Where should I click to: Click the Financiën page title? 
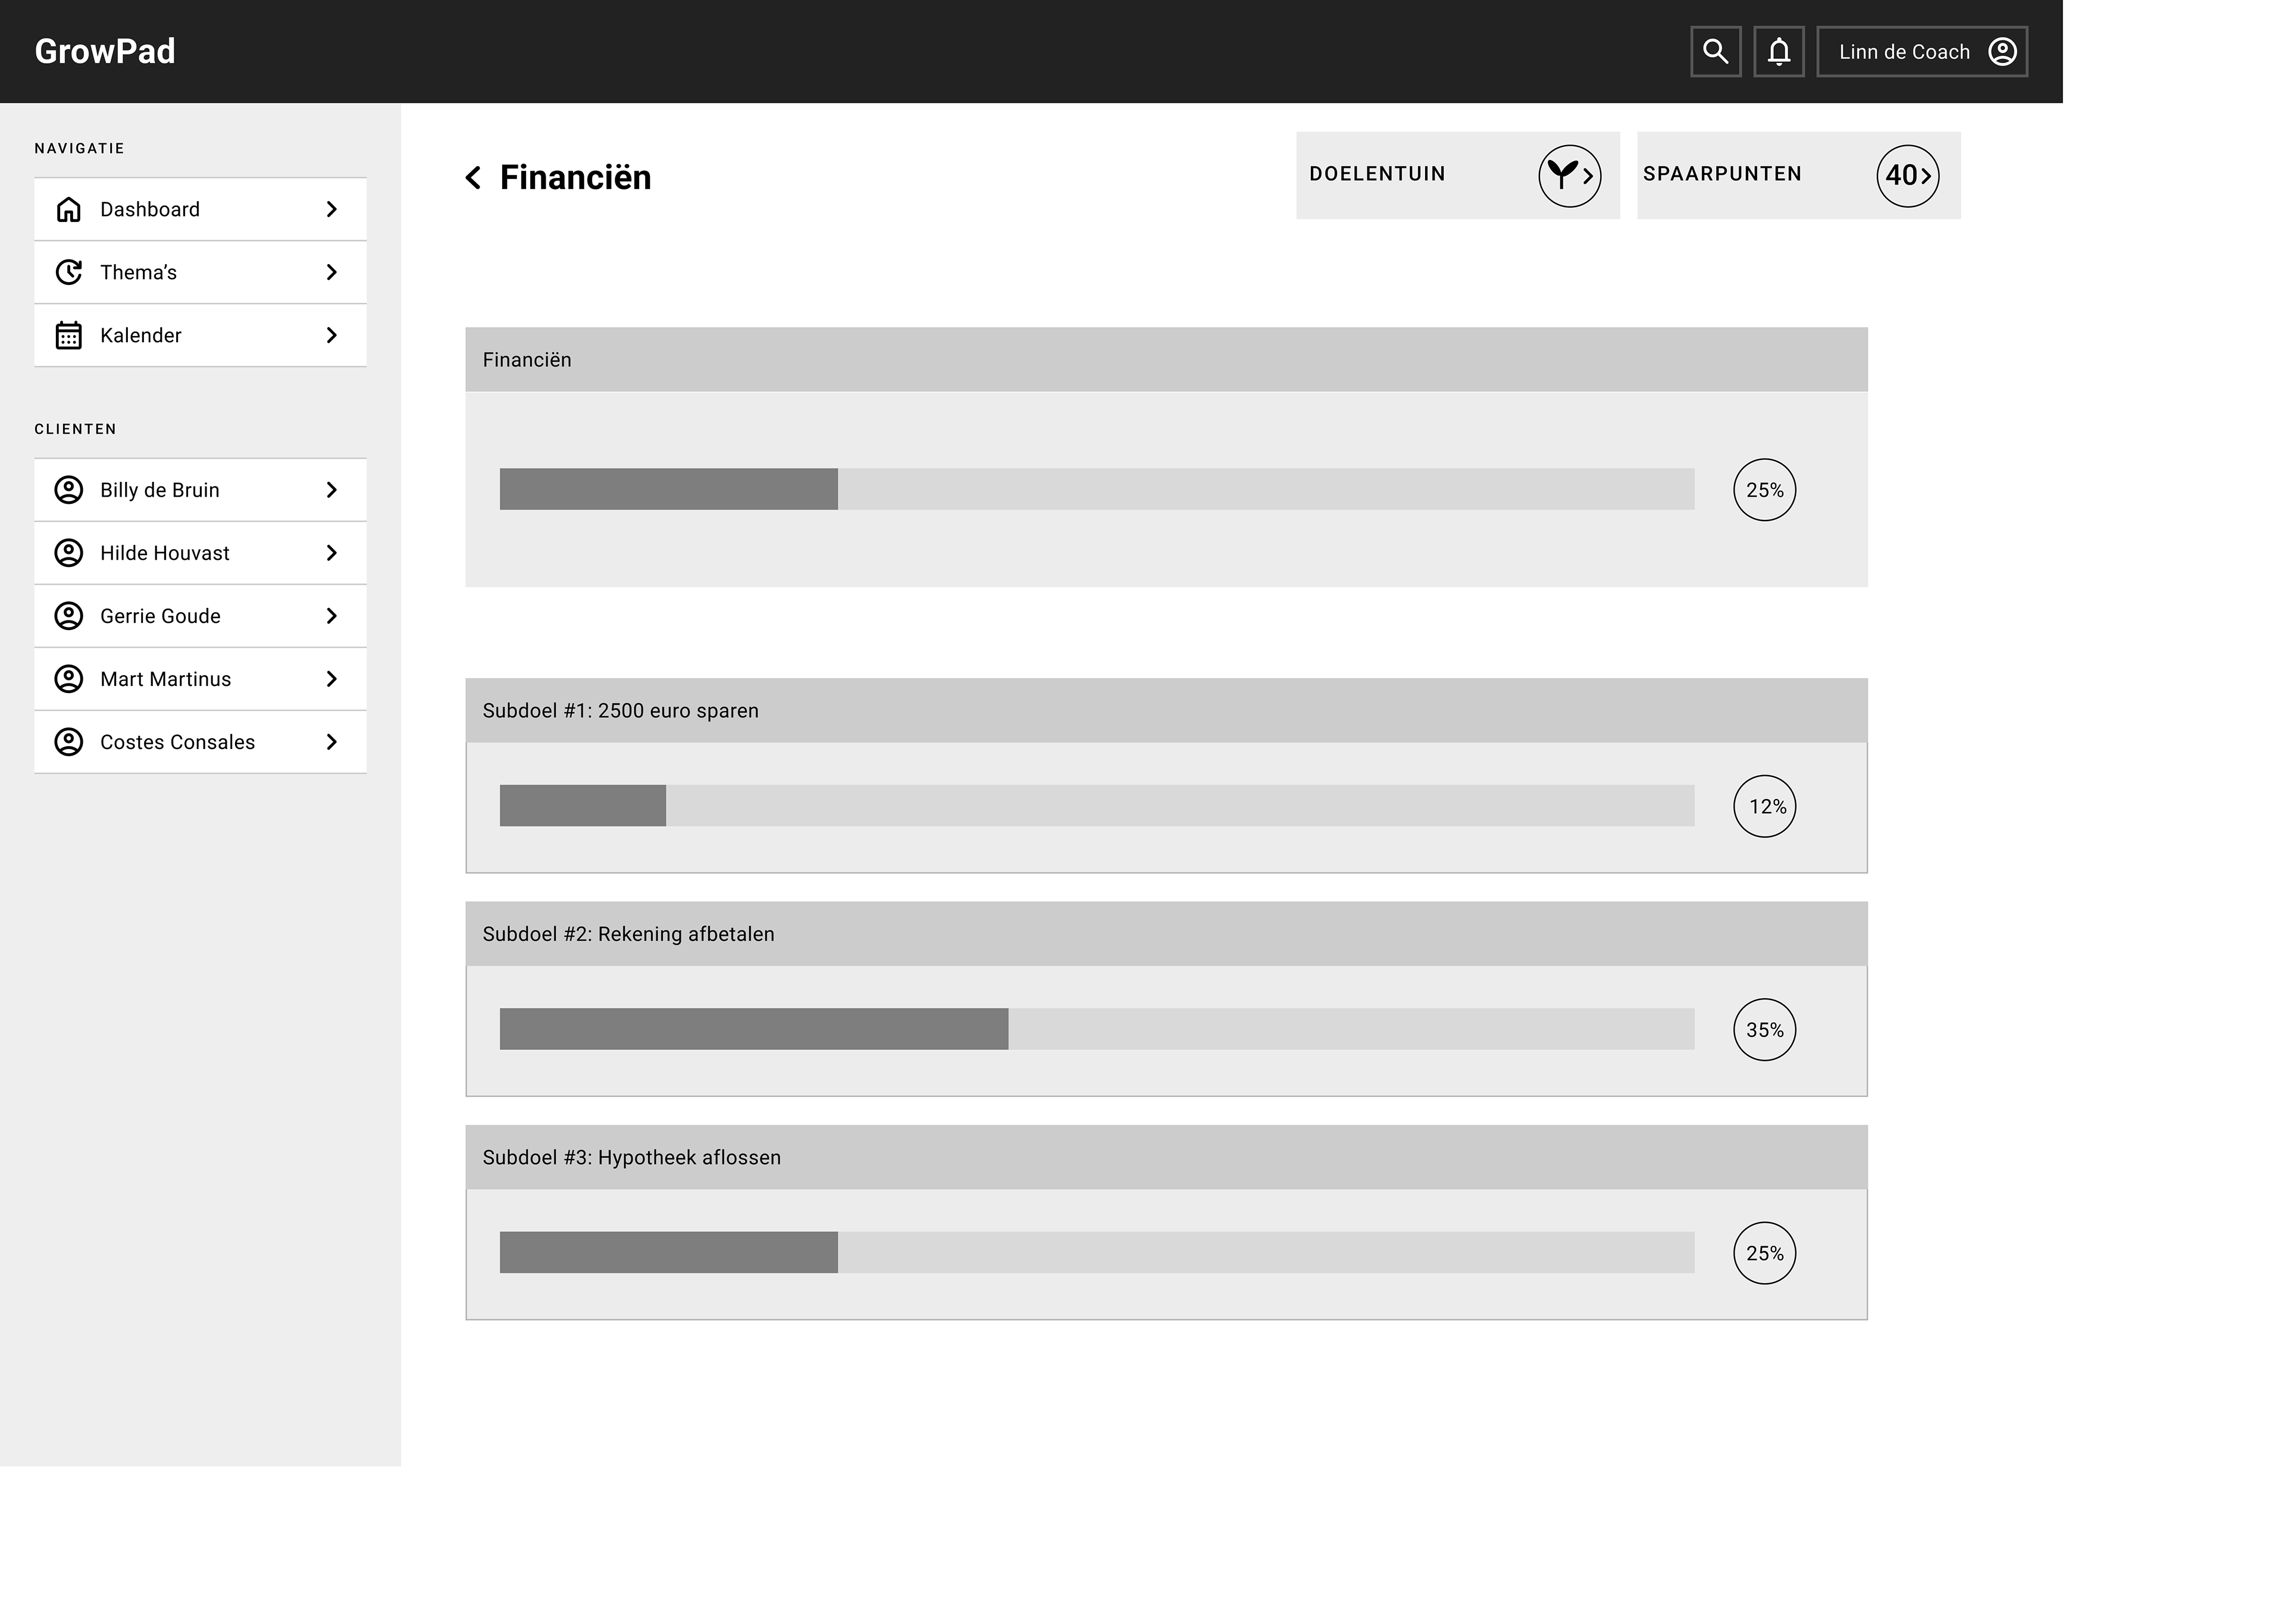tap(575, 177)
